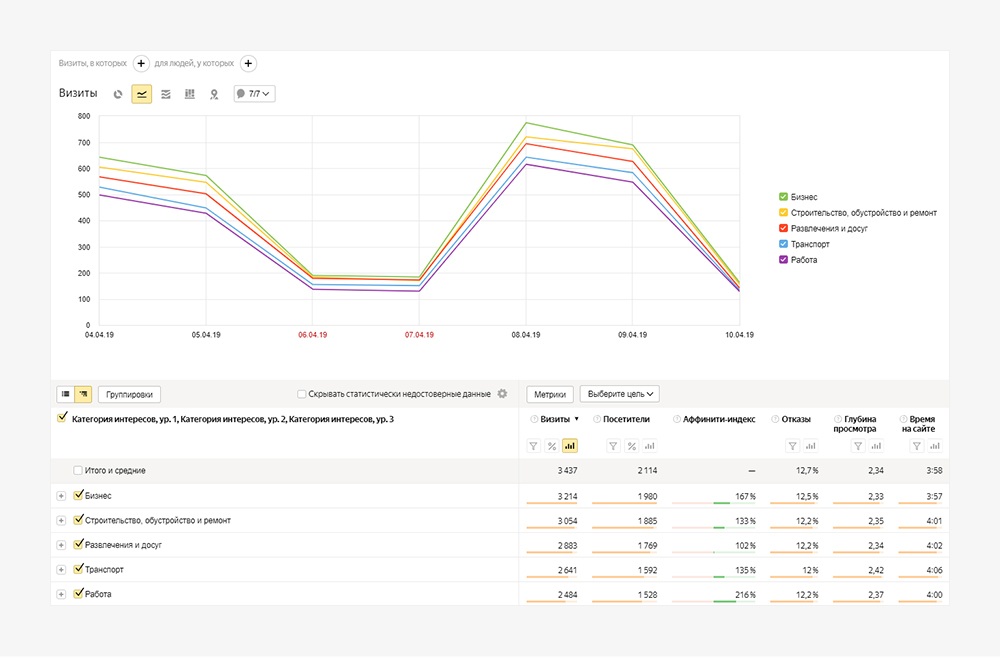The image size is (1000, 657).
Task: Click the green Бизнес legend swatch
Action: click(783, 197)
